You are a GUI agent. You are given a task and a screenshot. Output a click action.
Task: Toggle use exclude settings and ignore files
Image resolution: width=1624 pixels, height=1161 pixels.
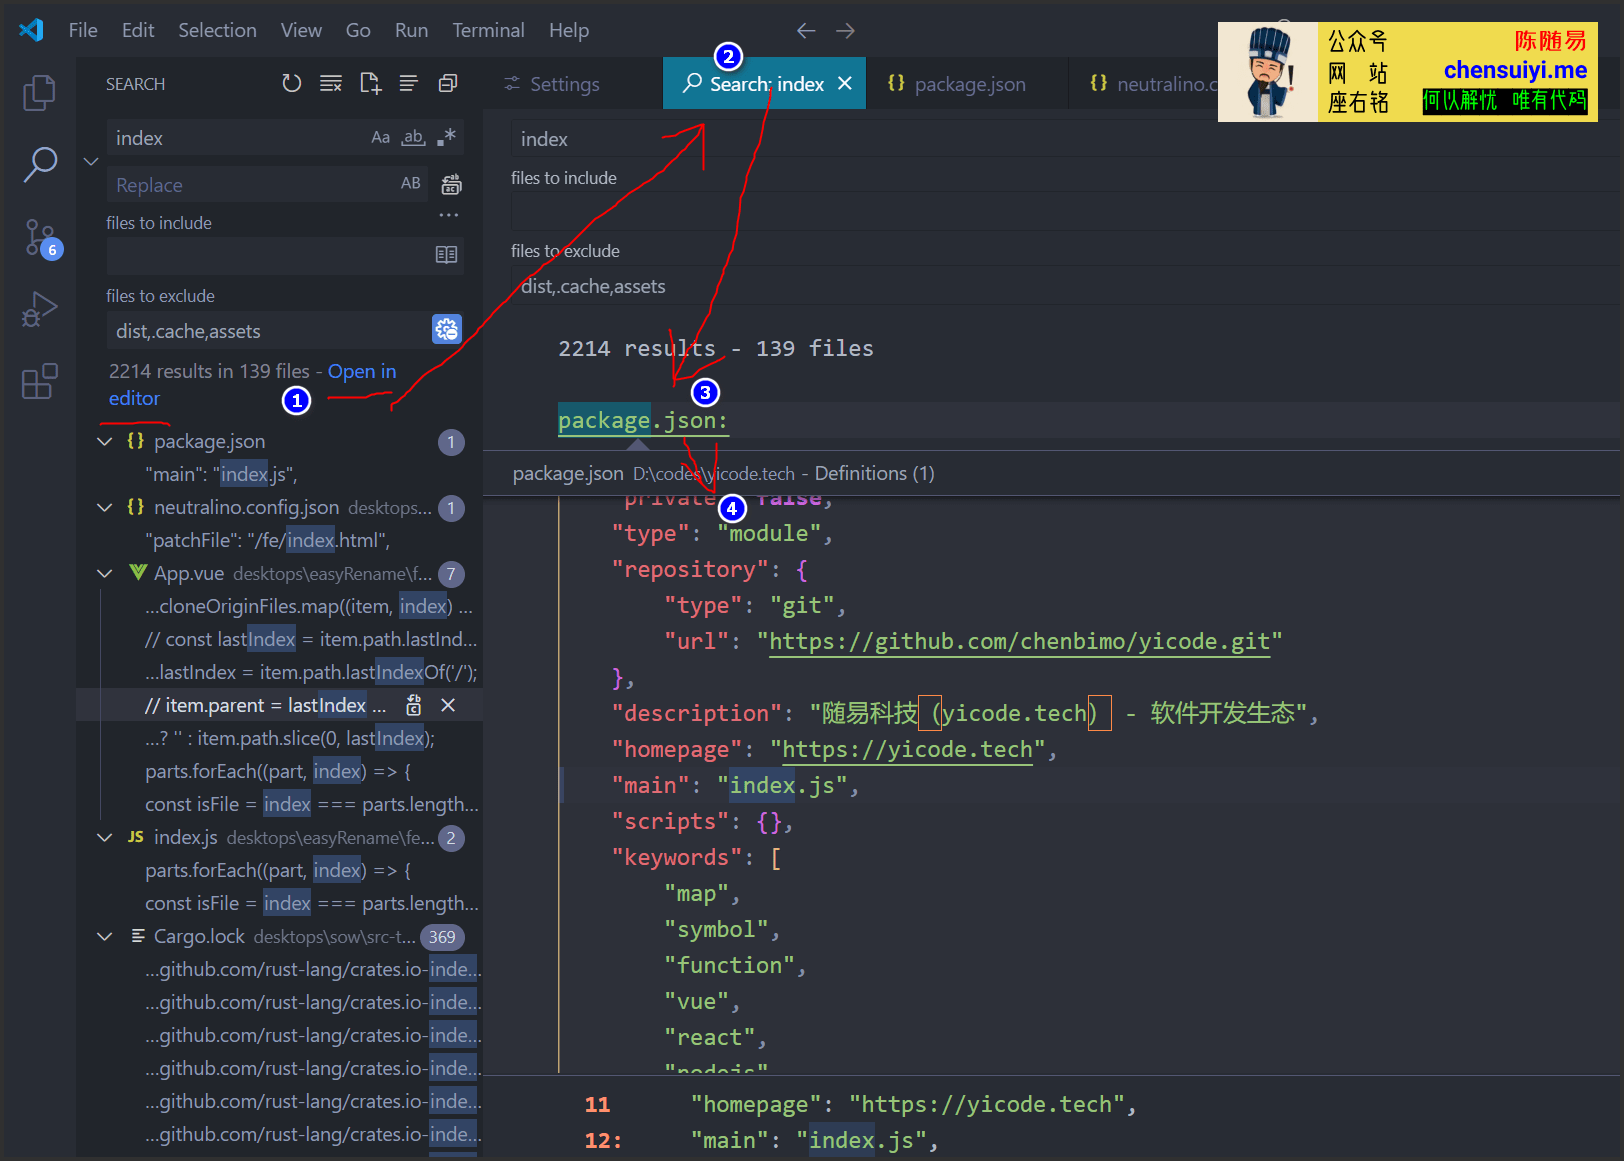pyautogui.click(x=447, y=328)
